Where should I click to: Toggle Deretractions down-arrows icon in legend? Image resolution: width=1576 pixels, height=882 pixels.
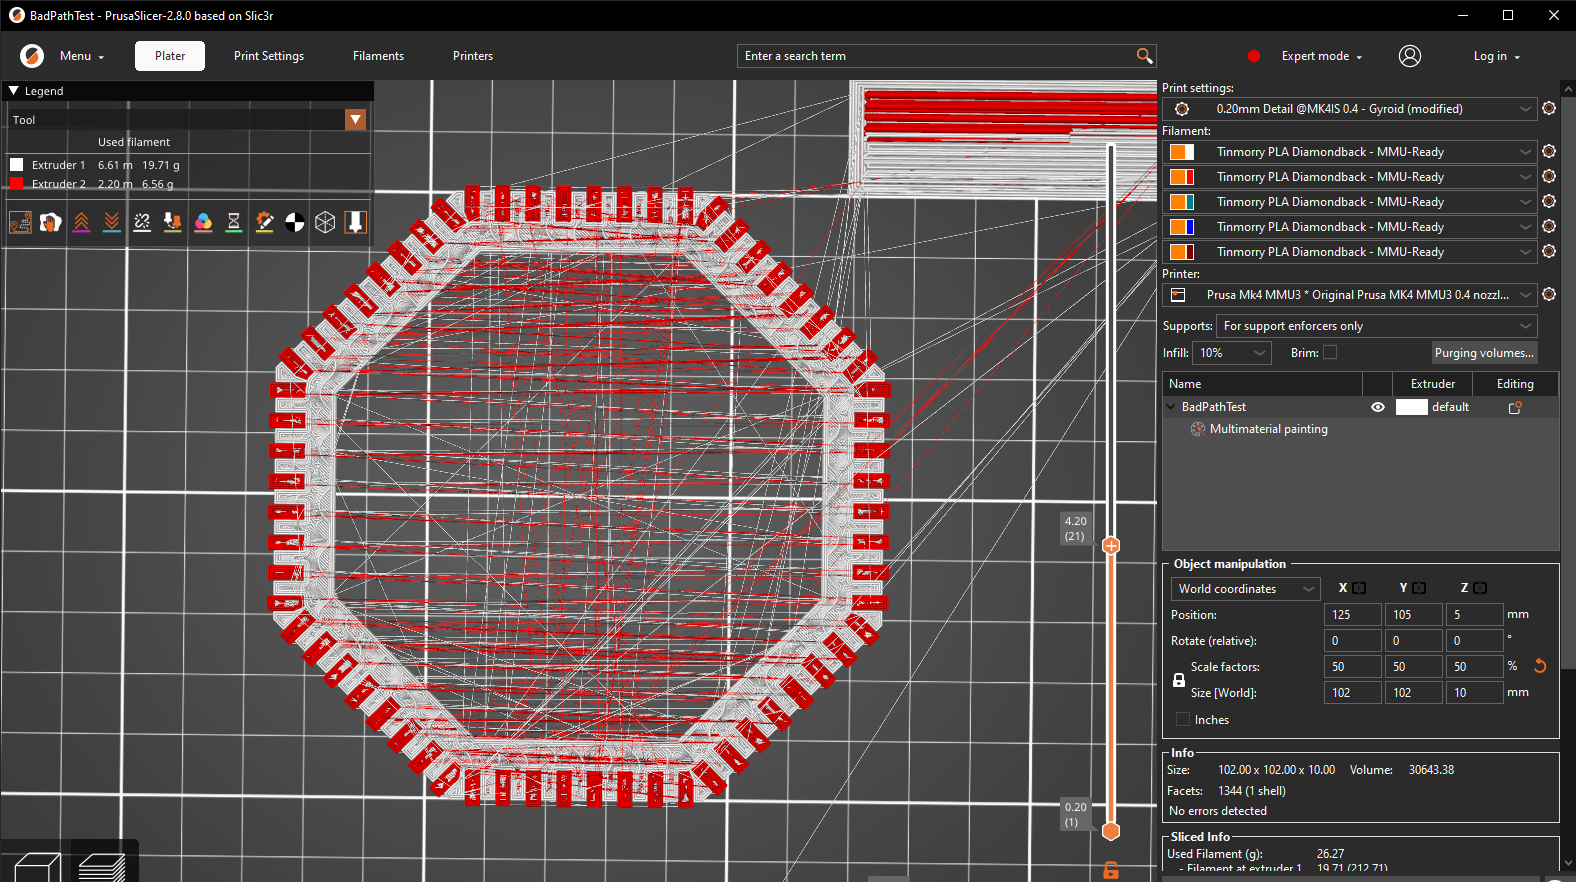(112, 222)
